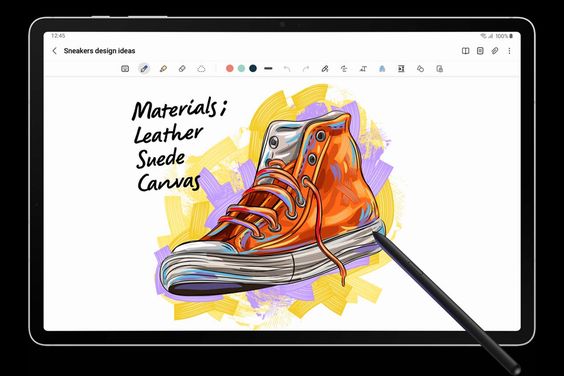Tap the page lock icon in toolbar

(439, 68)
